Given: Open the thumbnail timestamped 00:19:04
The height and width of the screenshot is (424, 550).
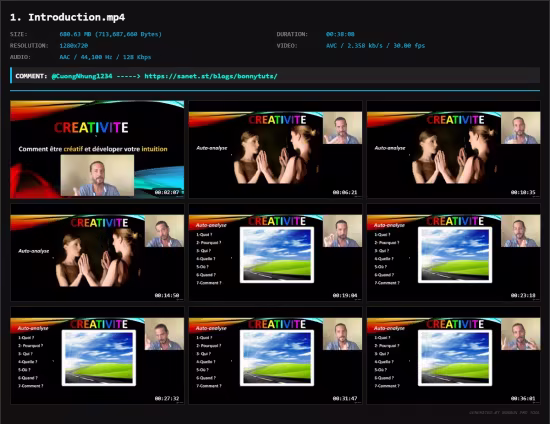Looking at the screenshot, I should tap(275, 253).
